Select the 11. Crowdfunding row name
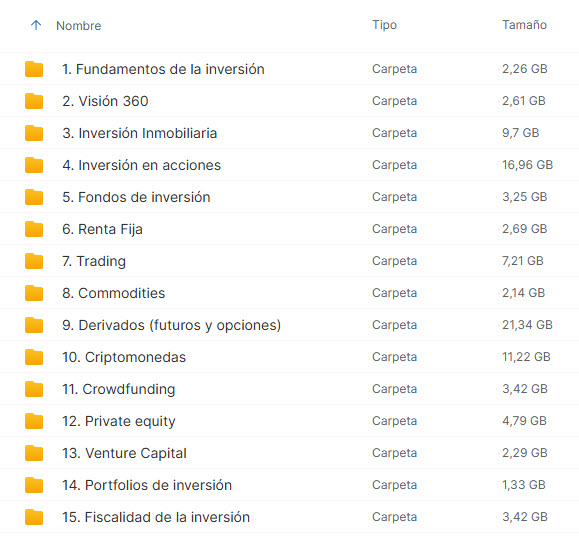The width and height of the screenshot is (579, 556). 119,389
